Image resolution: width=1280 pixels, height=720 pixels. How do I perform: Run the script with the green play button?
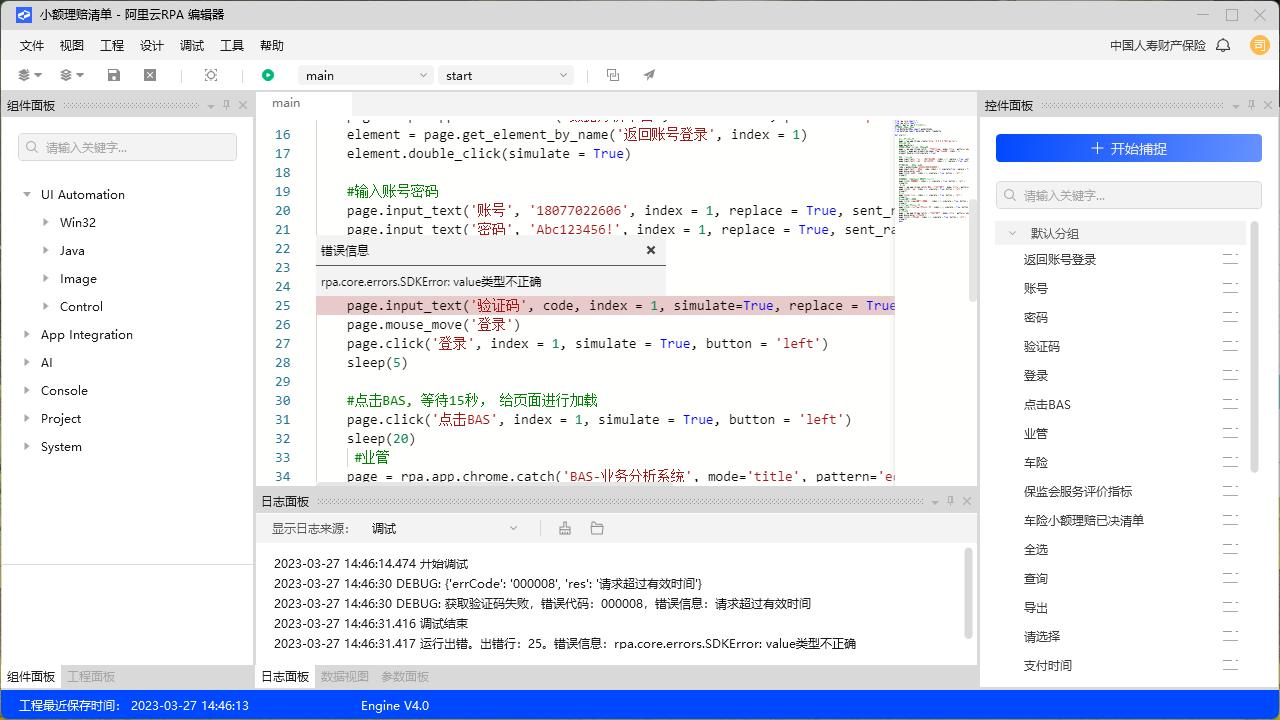(x=268, y=75)
